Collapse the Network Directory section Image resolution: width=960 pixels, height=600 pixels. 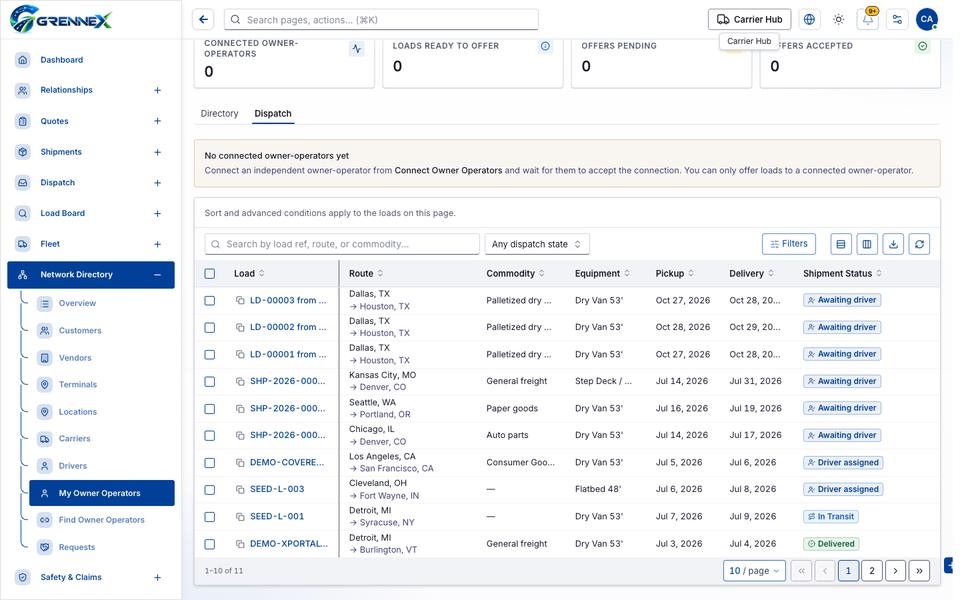pyautogui.click(x=157, y=275)
